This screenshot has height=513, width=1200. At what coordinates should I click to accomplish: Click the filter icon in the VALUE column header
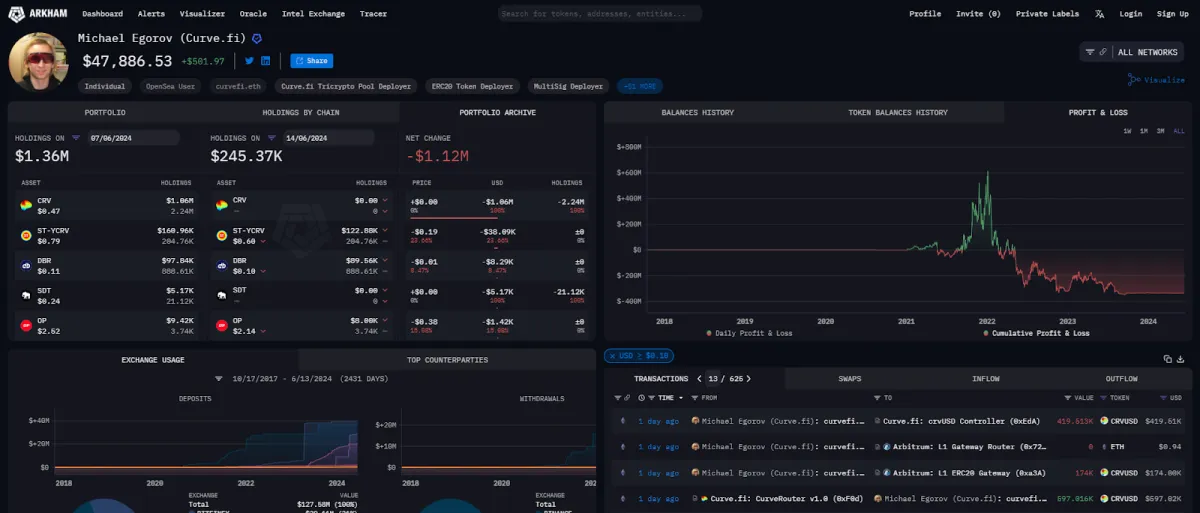[x=1069, y=398]
